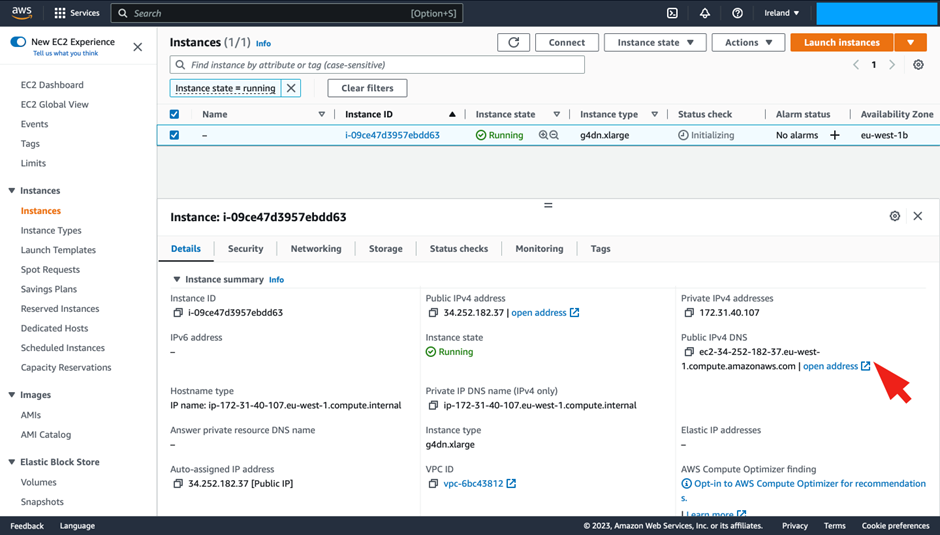
Task: Close the instance detail panel
Action: 918,216
